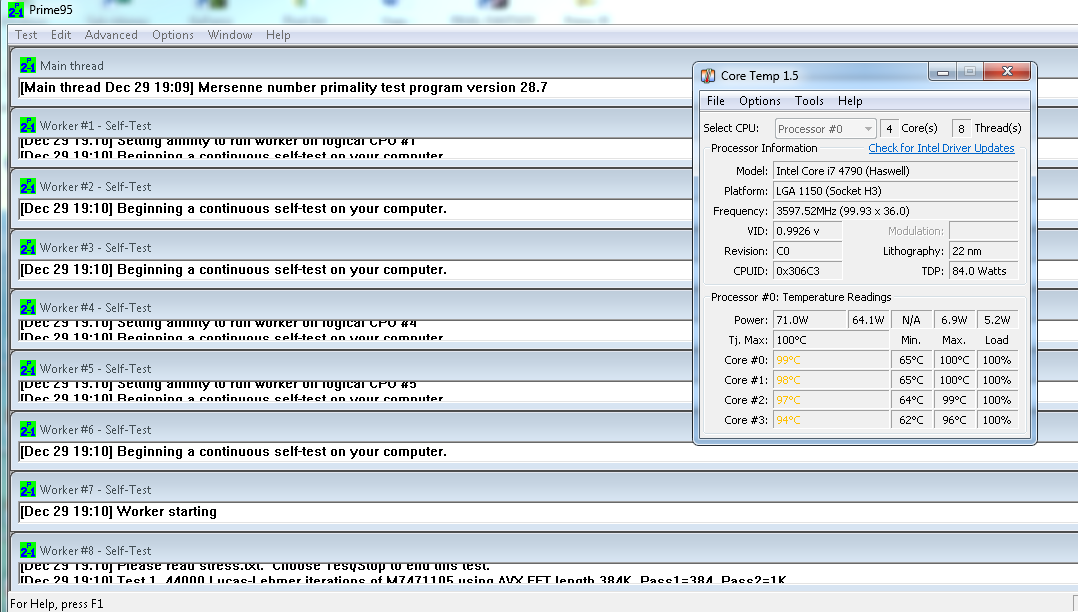Click the Core #3 minimum temperature 62°C
The width and height of the screenshot is (1078, 612).
point(912,419)
